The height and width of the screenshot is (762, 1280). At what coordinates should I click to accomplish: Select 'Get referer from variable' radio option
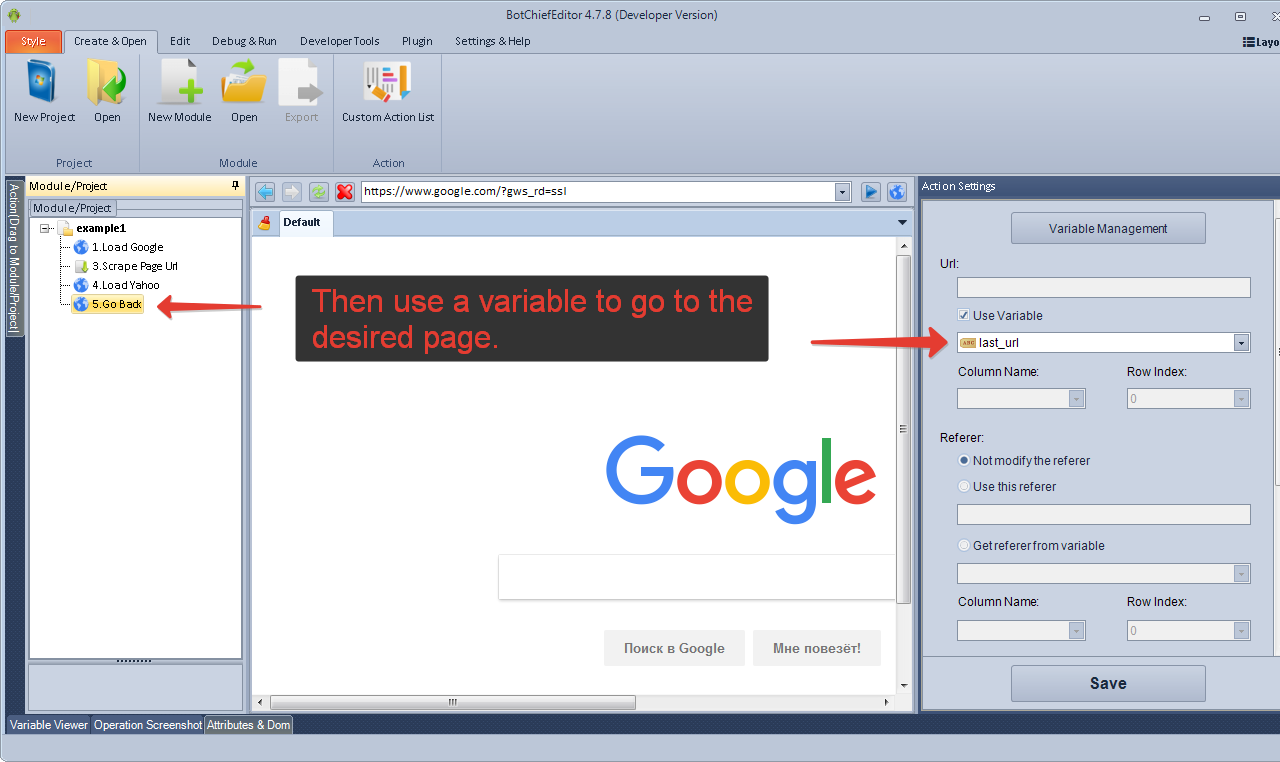tap(964, 546)
